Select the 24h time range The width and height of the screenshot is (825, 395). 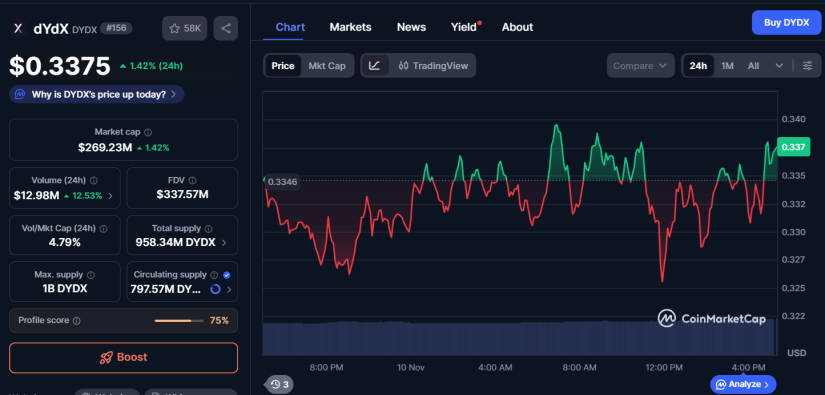(x=698, y=66)
